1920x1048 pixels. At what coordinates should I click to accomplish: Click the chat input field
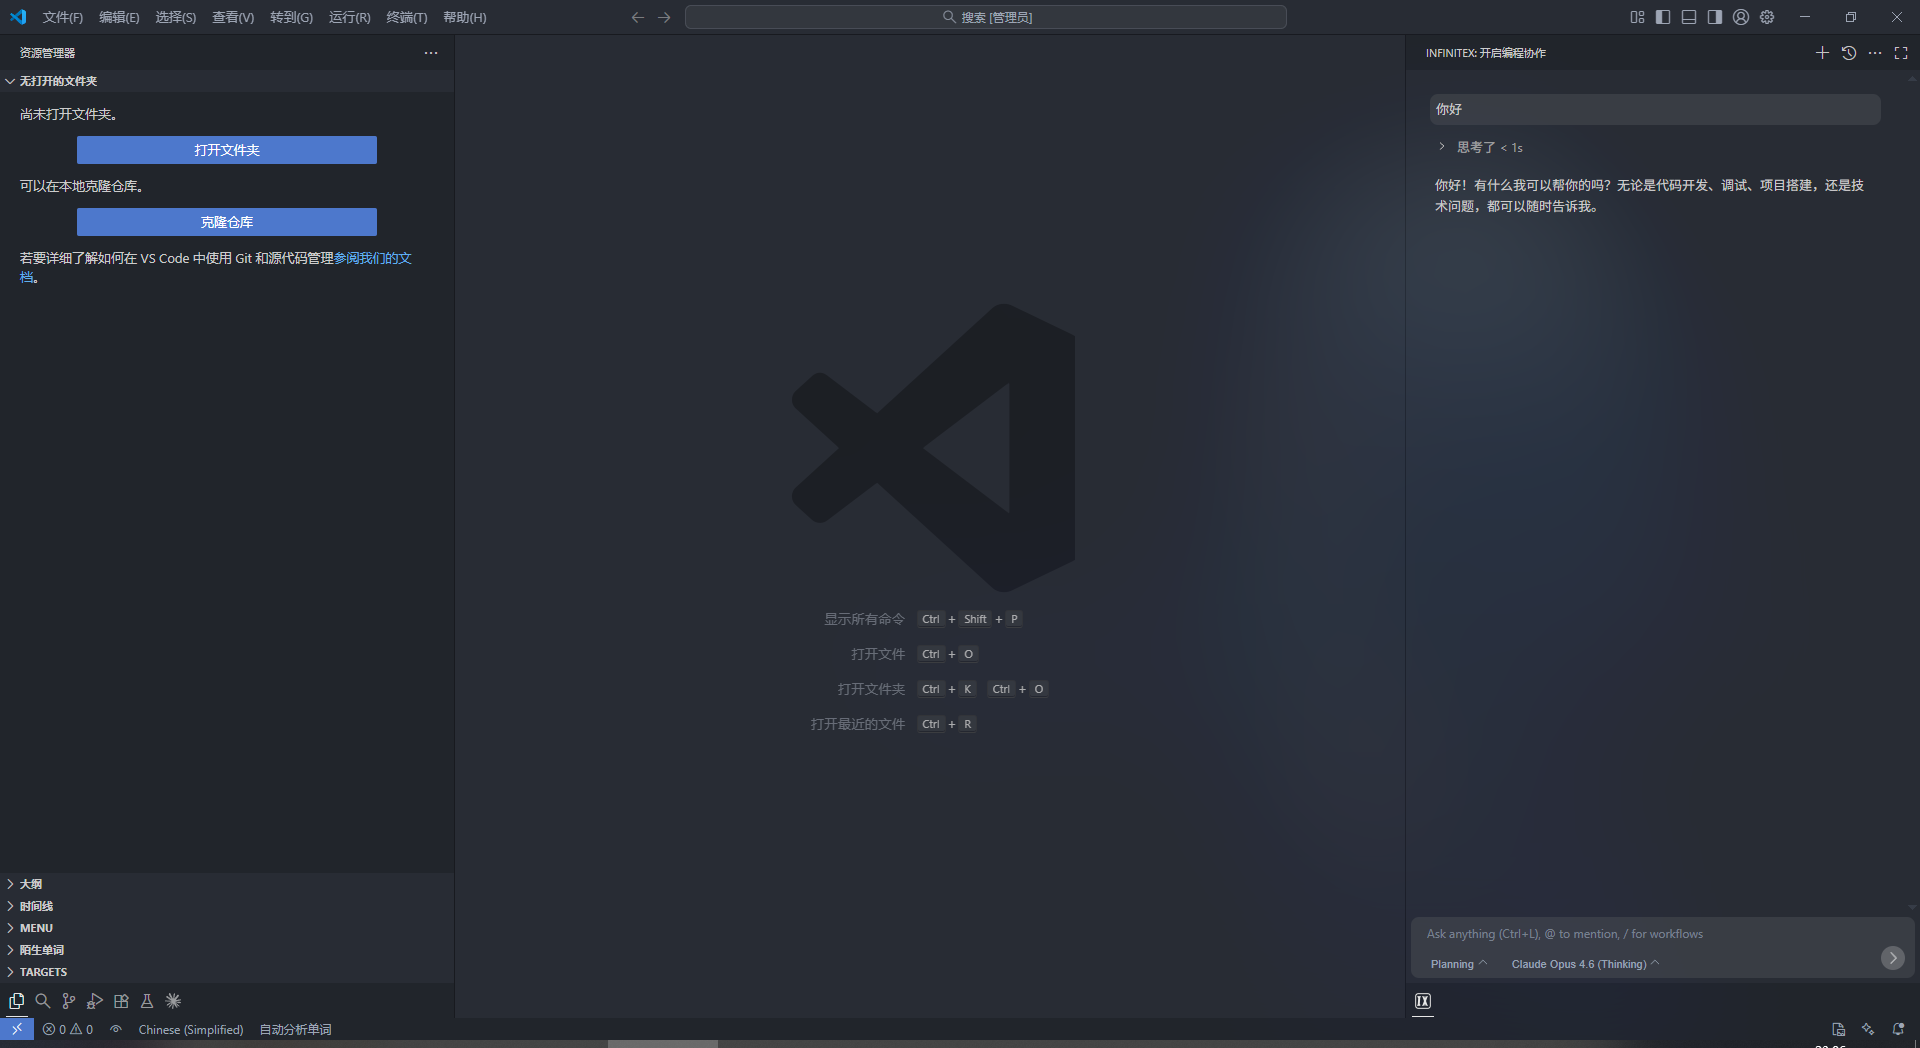point(1640,934)
